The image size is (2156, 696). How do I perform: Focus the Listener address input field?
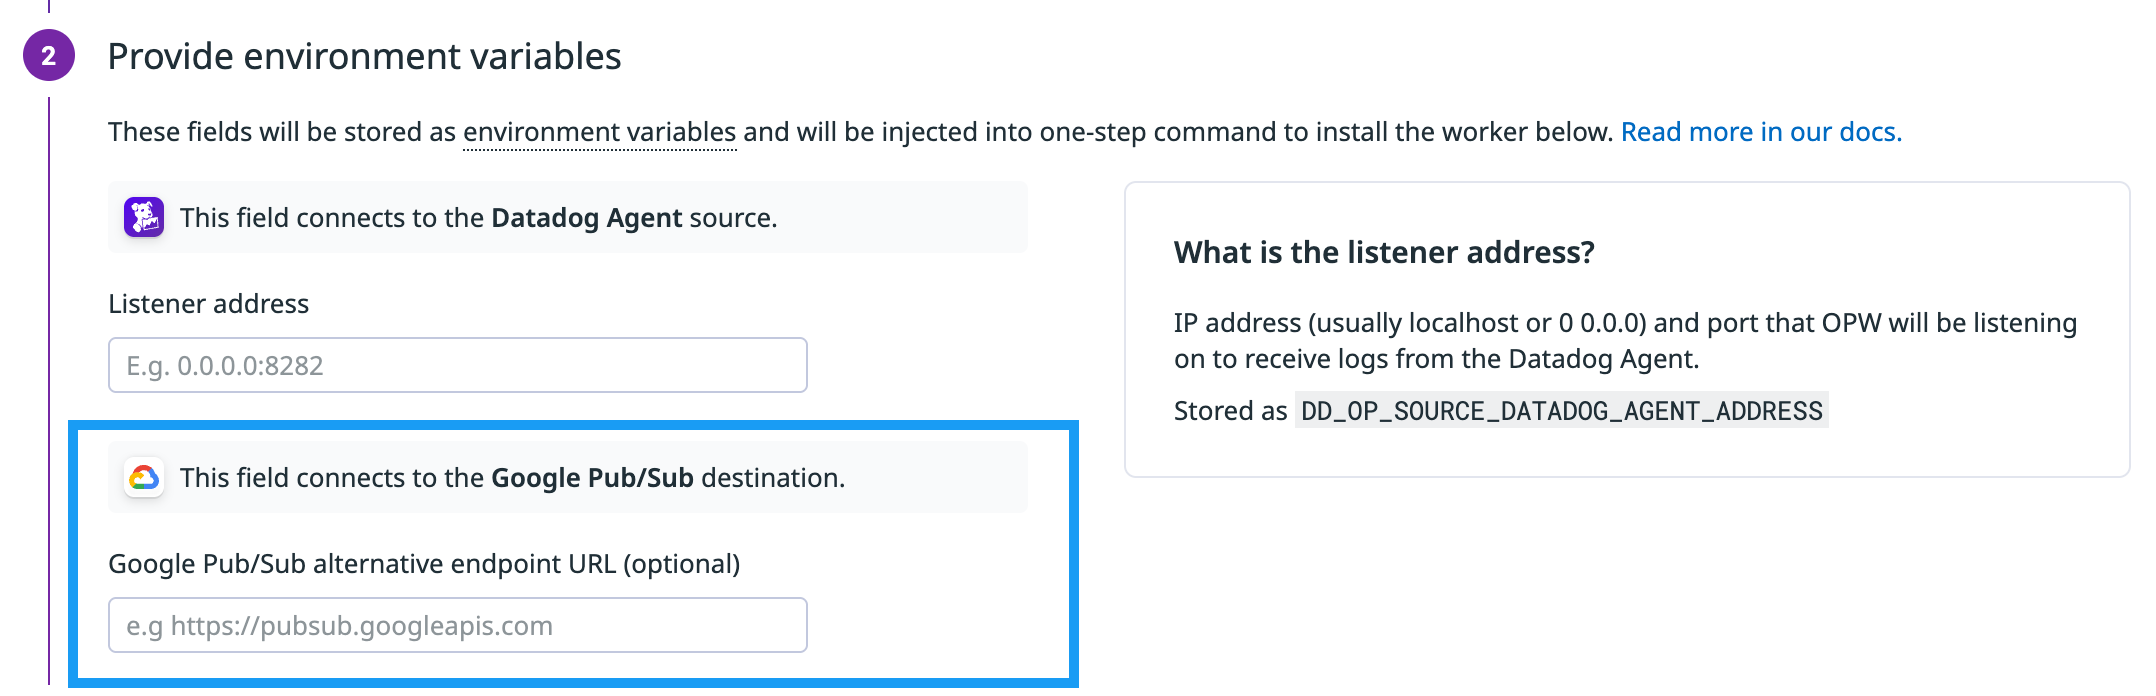(458, 365)
